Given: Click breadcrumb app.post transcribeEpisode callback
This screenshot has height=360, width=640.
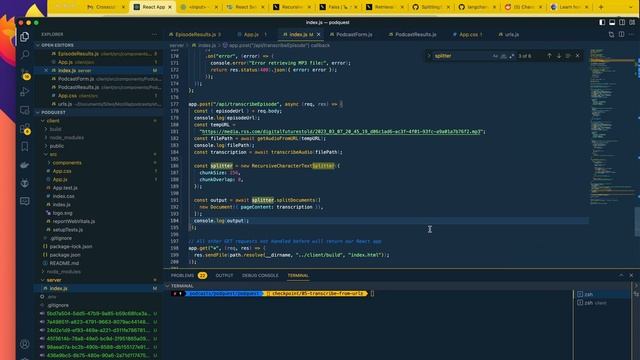Looking at the screenshot, I should click(x=280, y=45).
